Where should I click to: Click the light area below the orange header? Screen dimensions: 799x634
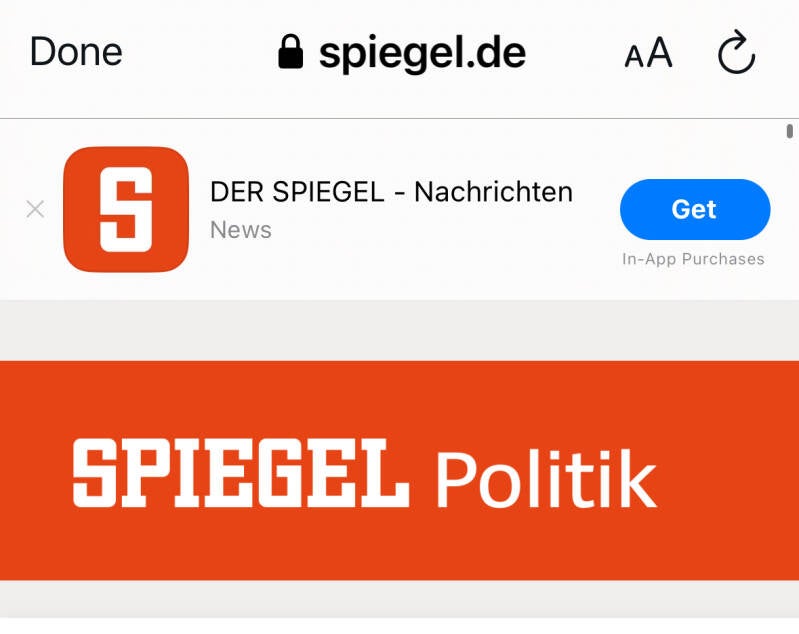point(400,606)
